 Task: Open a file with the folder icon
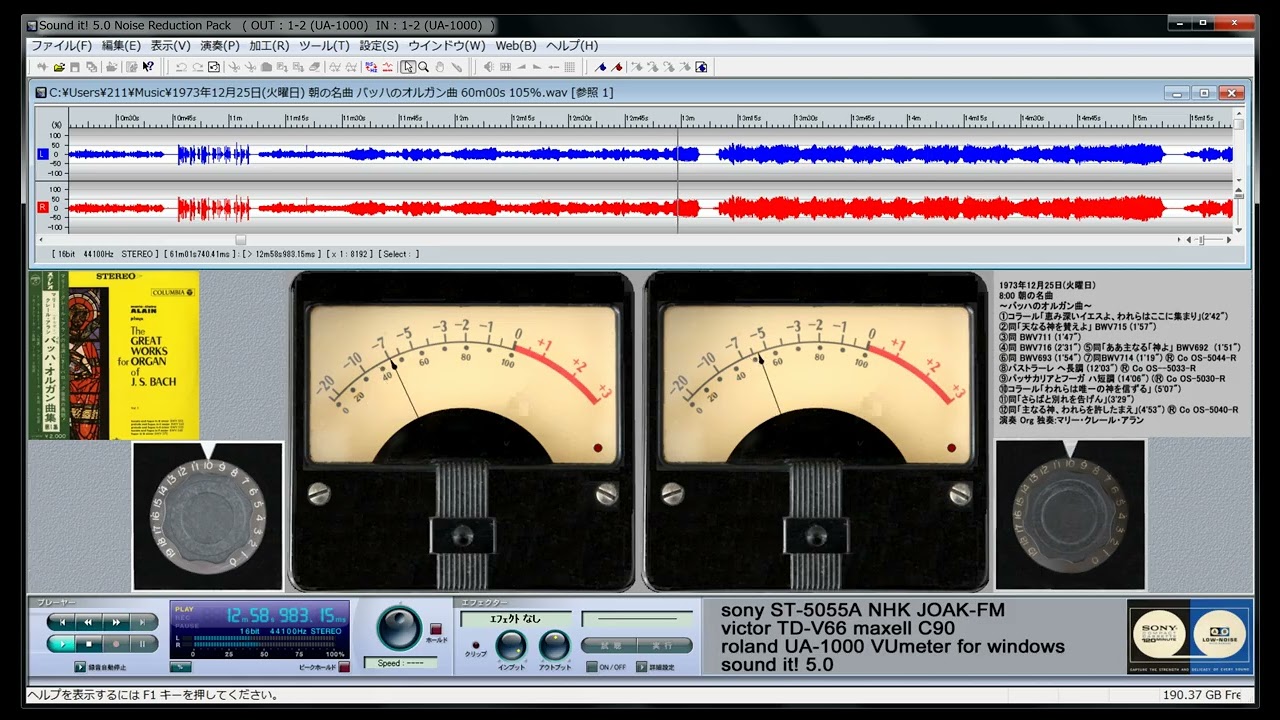pos(59,67)
